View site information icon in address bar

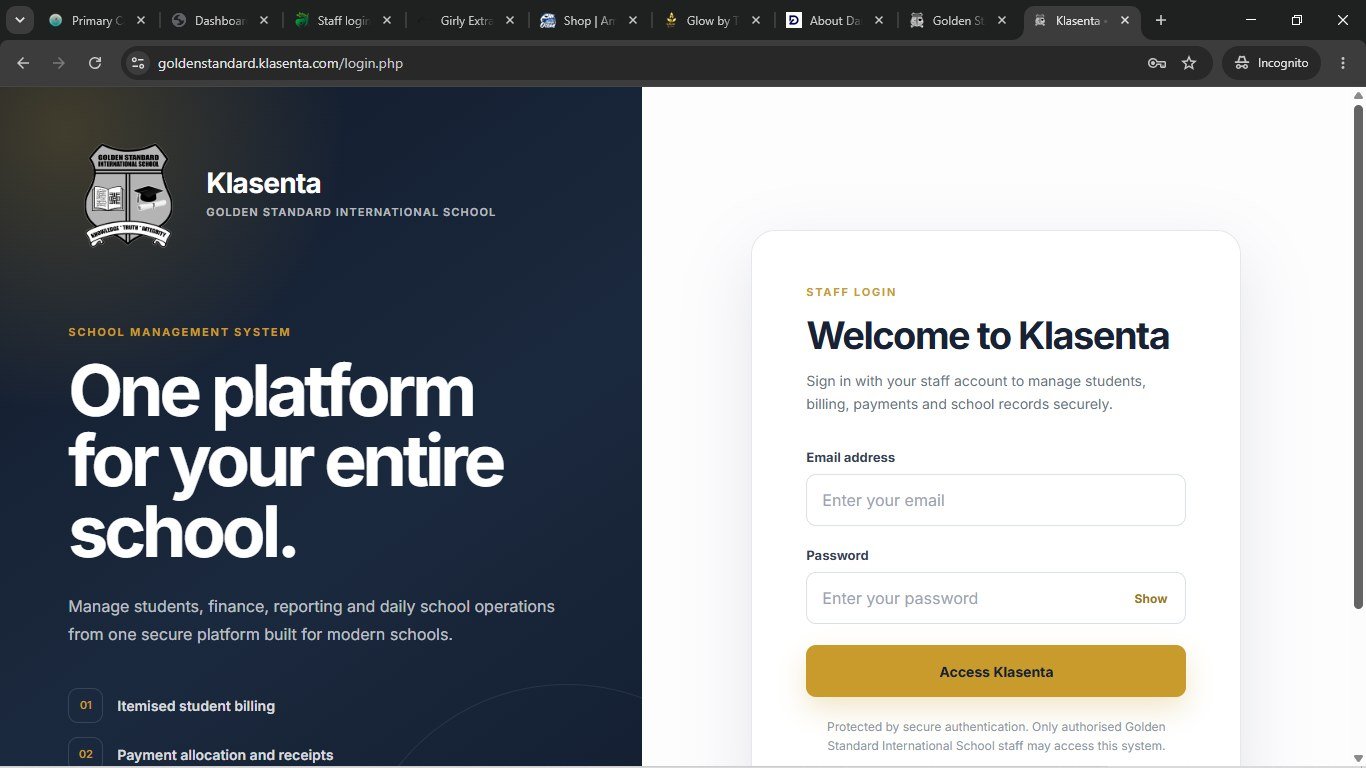coord(138,63)
